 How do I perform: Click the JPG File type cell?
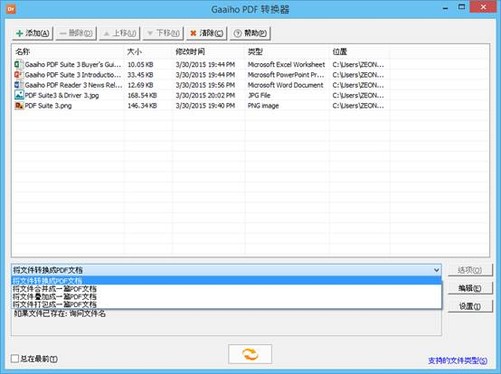tap(259, 96)
